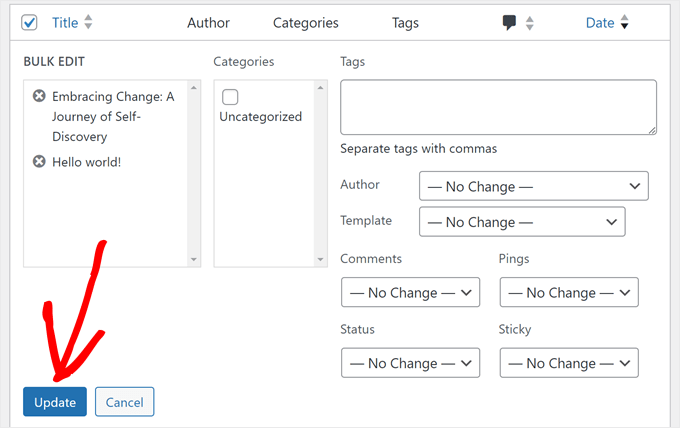Open the Sticky dropdown
This screenshot has width=680, height=428.
click(x=568, y=362)
